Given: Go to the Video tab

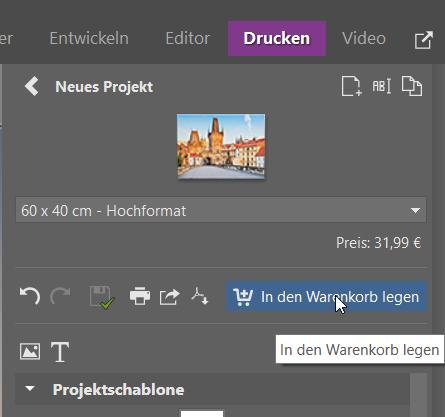Looking at the screenshot, I should click(364, 38).
